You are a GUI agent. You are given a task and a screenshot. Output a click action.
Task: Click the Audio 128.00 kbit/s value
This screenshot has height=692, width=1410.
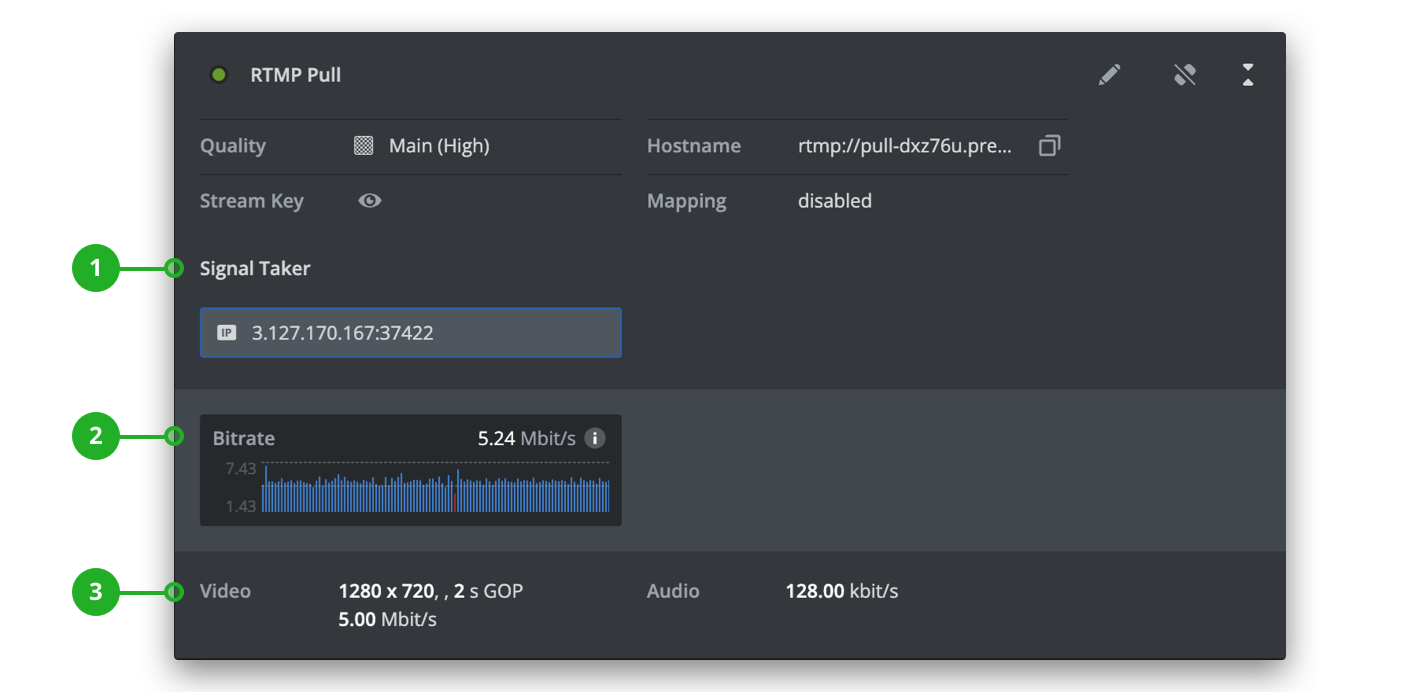tap(846, 591)
